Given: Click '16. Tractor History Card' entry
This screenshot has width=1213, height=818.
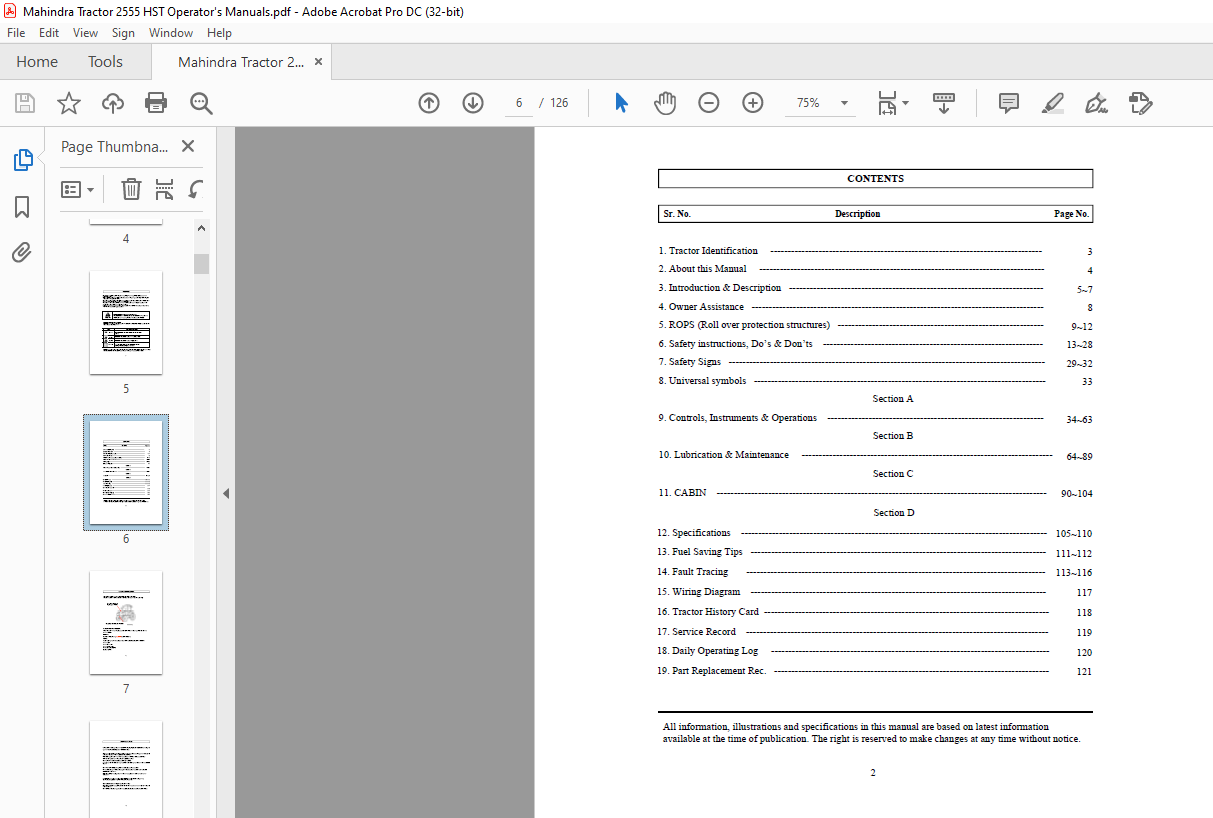Looking at the screenshot, I should [708, 612].
